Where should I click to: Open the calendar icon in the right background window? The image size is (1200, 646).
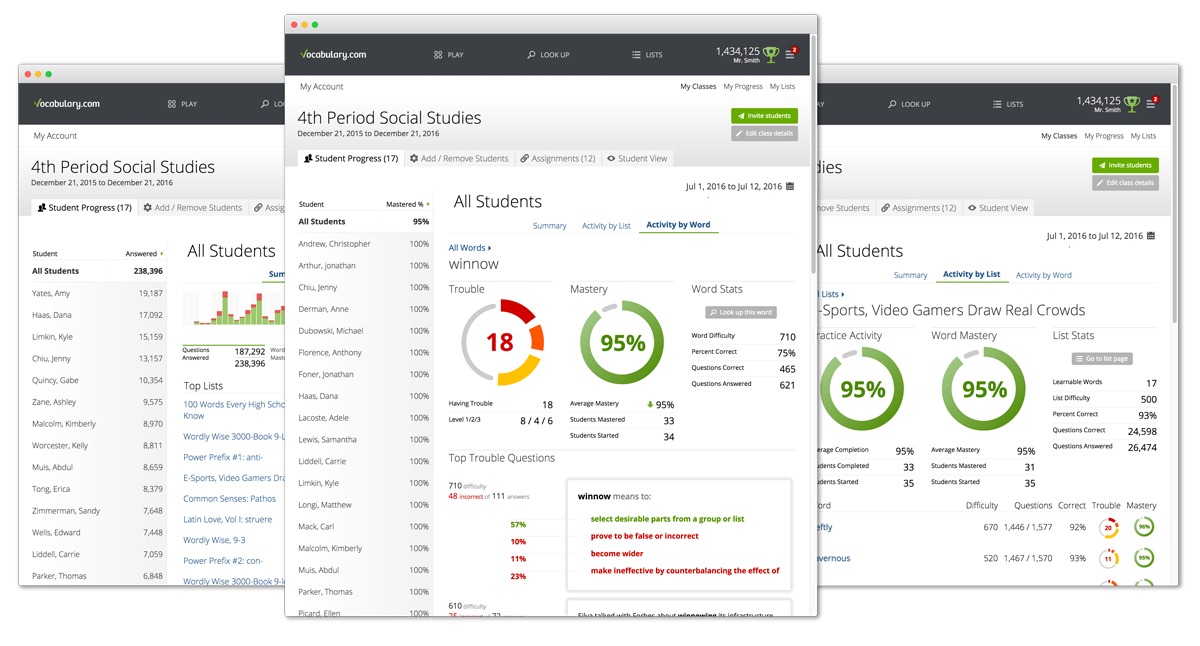click(1150, 236)
